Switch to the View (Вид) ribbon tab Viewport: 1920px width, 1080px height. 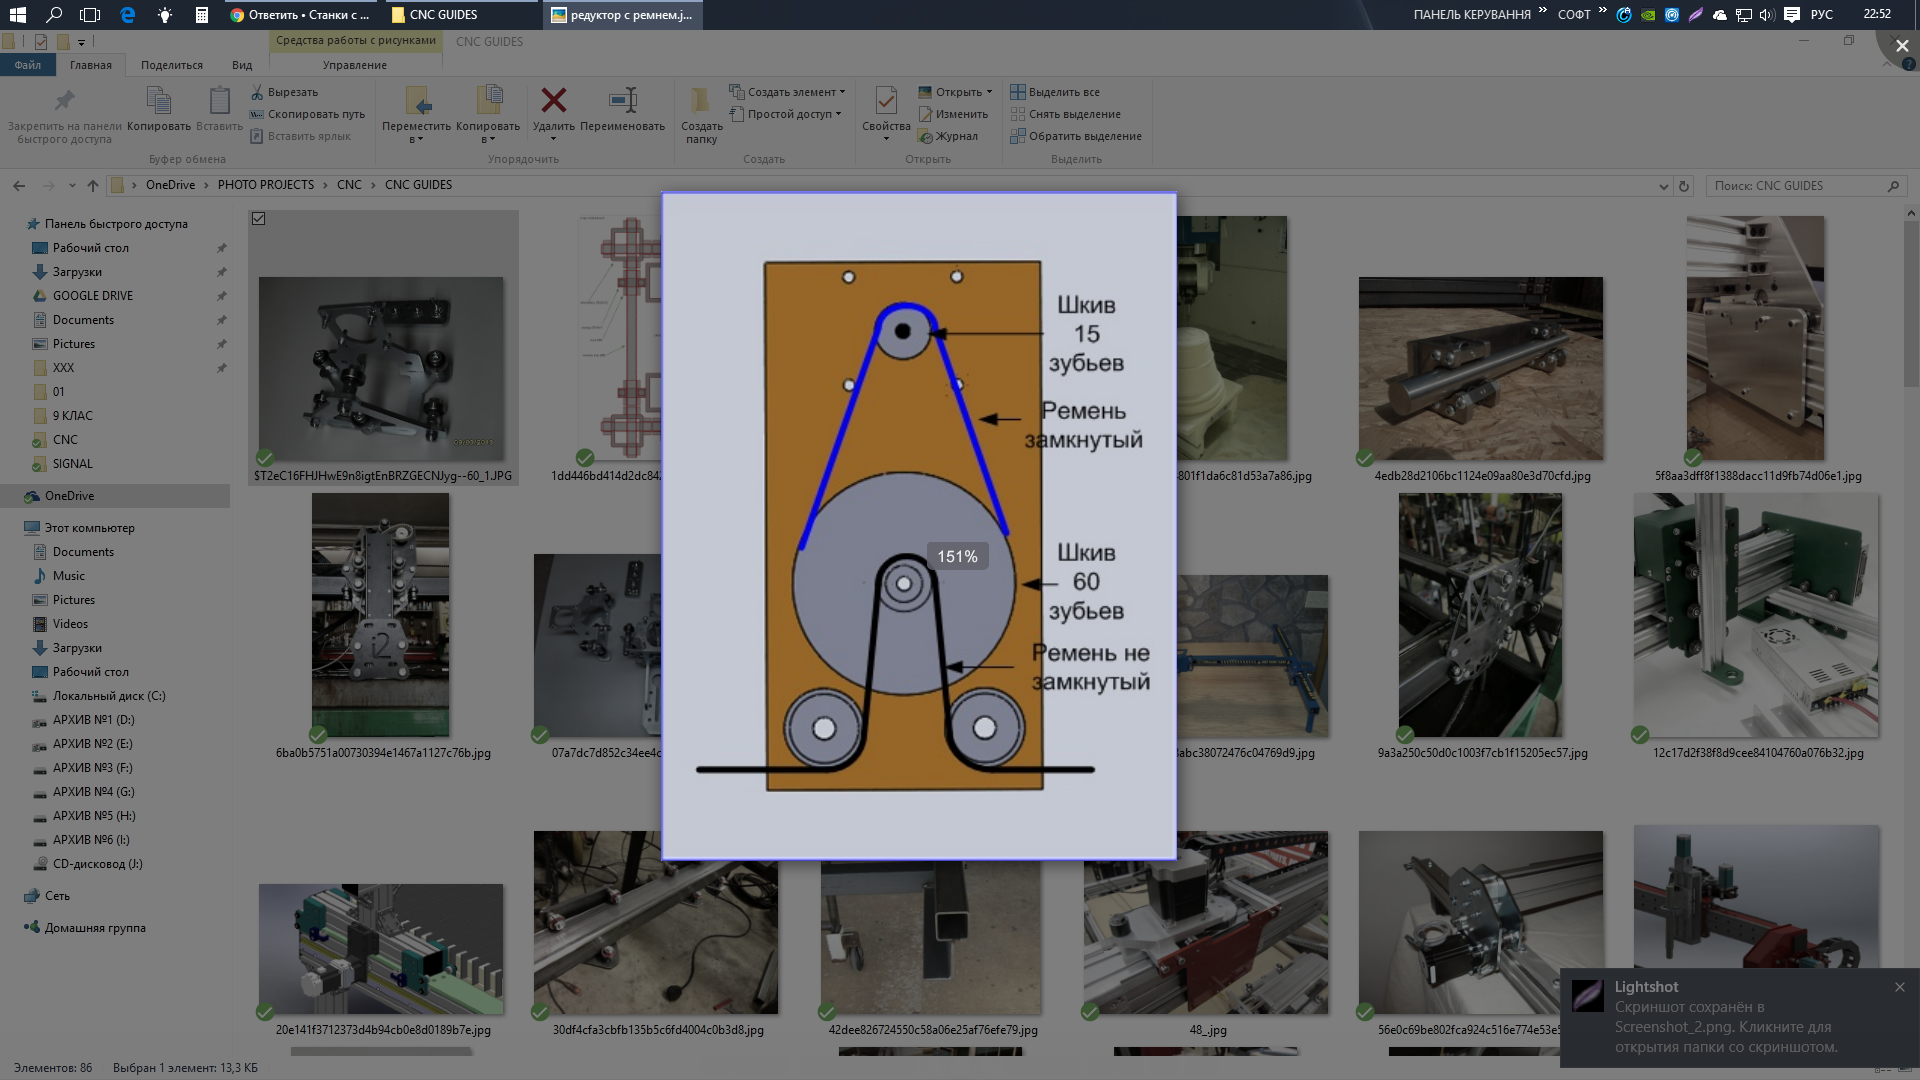(242, 65)
